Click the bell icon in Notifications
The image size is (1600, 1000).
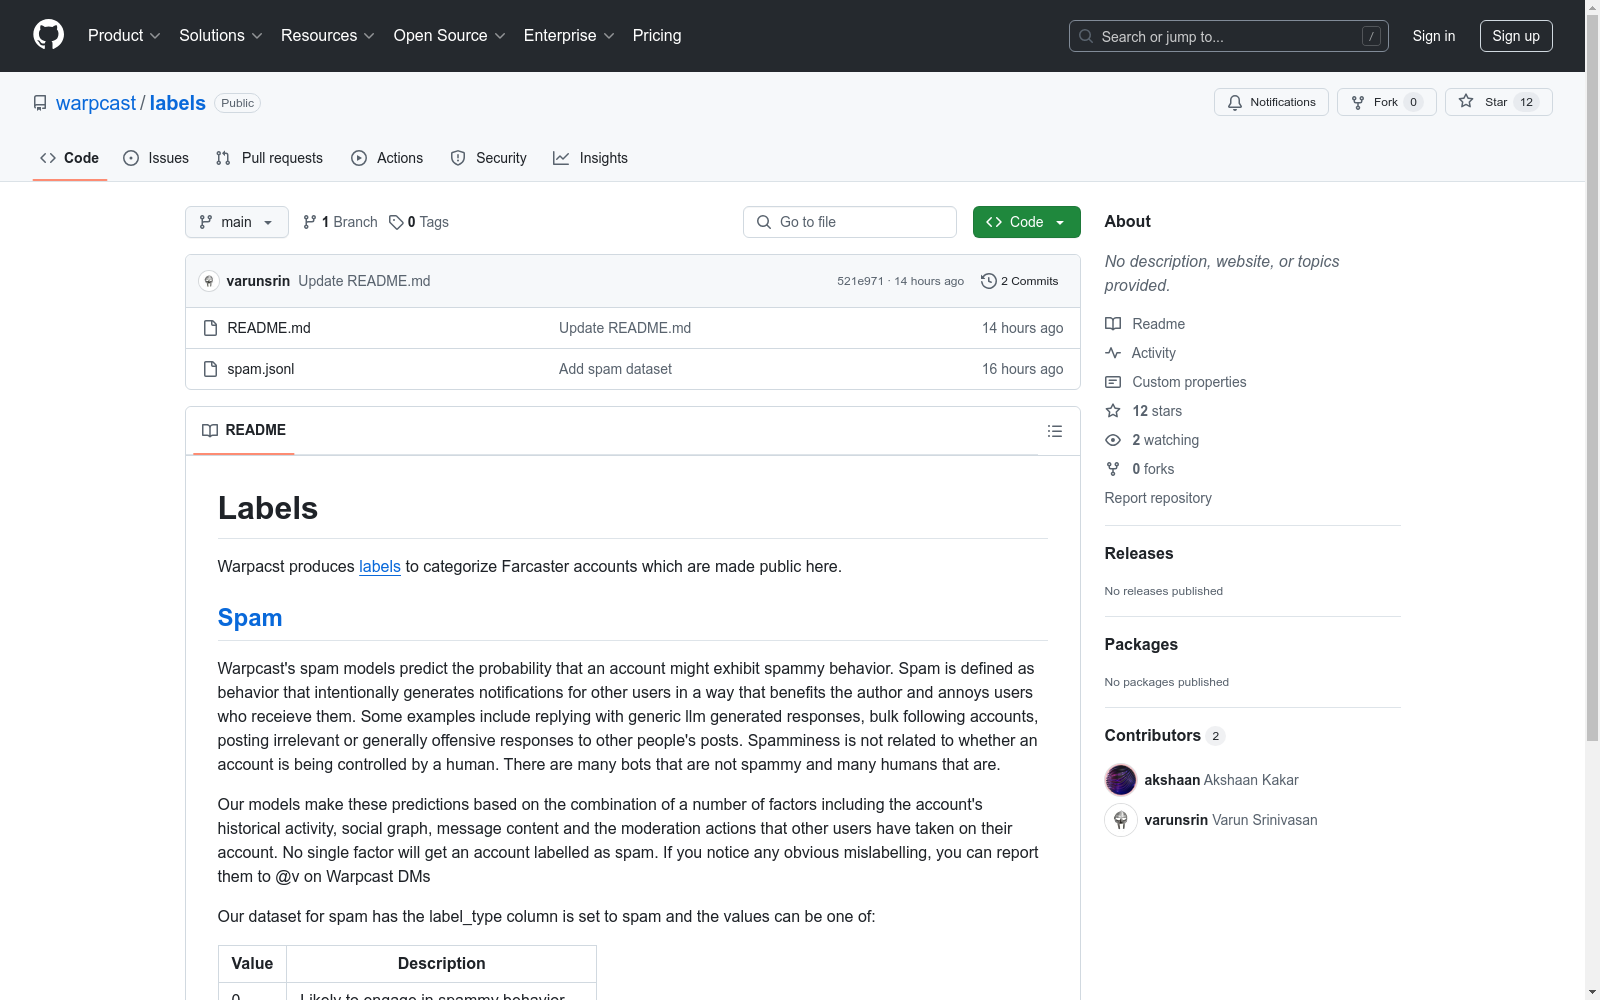pyautogui.click(x=1235, y=102)
